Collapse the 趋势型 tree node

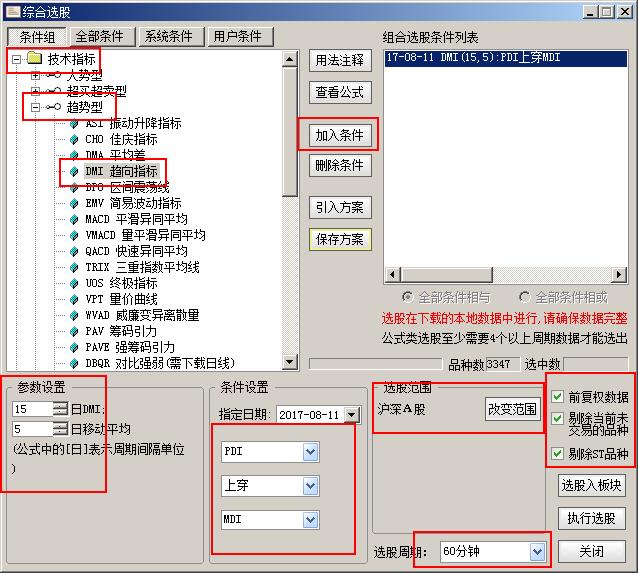[35, 107]
